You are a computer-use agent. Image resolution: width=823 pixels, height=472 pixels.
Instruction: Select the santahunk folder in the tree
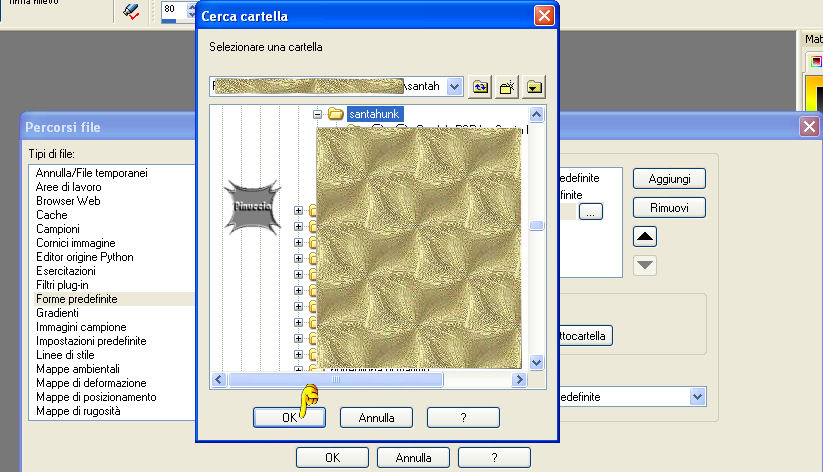pos(374,114)
